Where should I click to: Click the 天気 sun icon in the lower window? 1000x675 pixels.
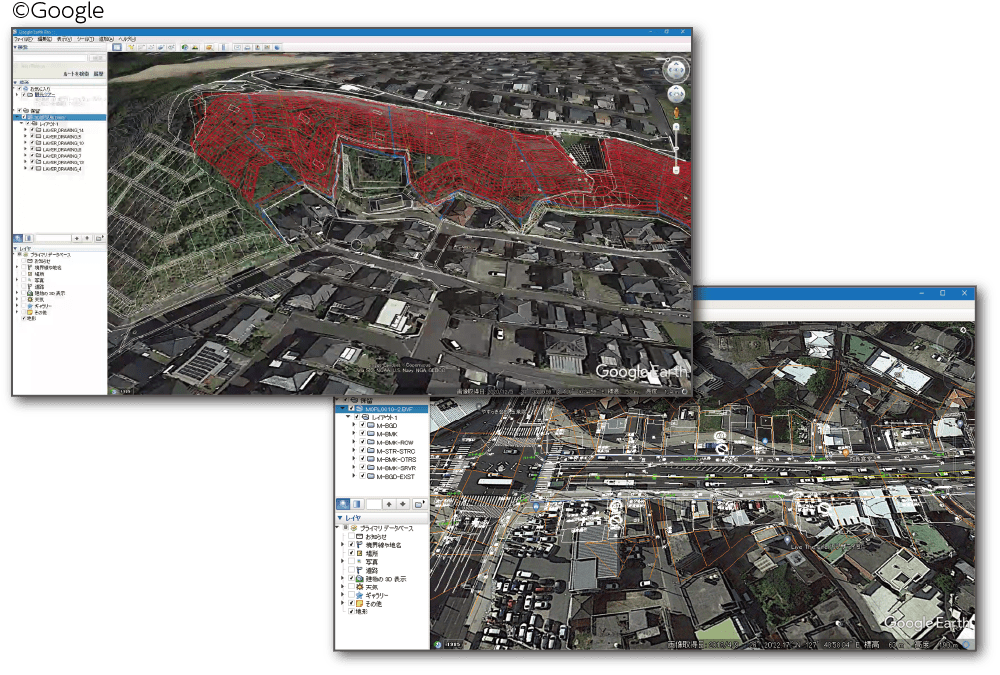[360, 587]
